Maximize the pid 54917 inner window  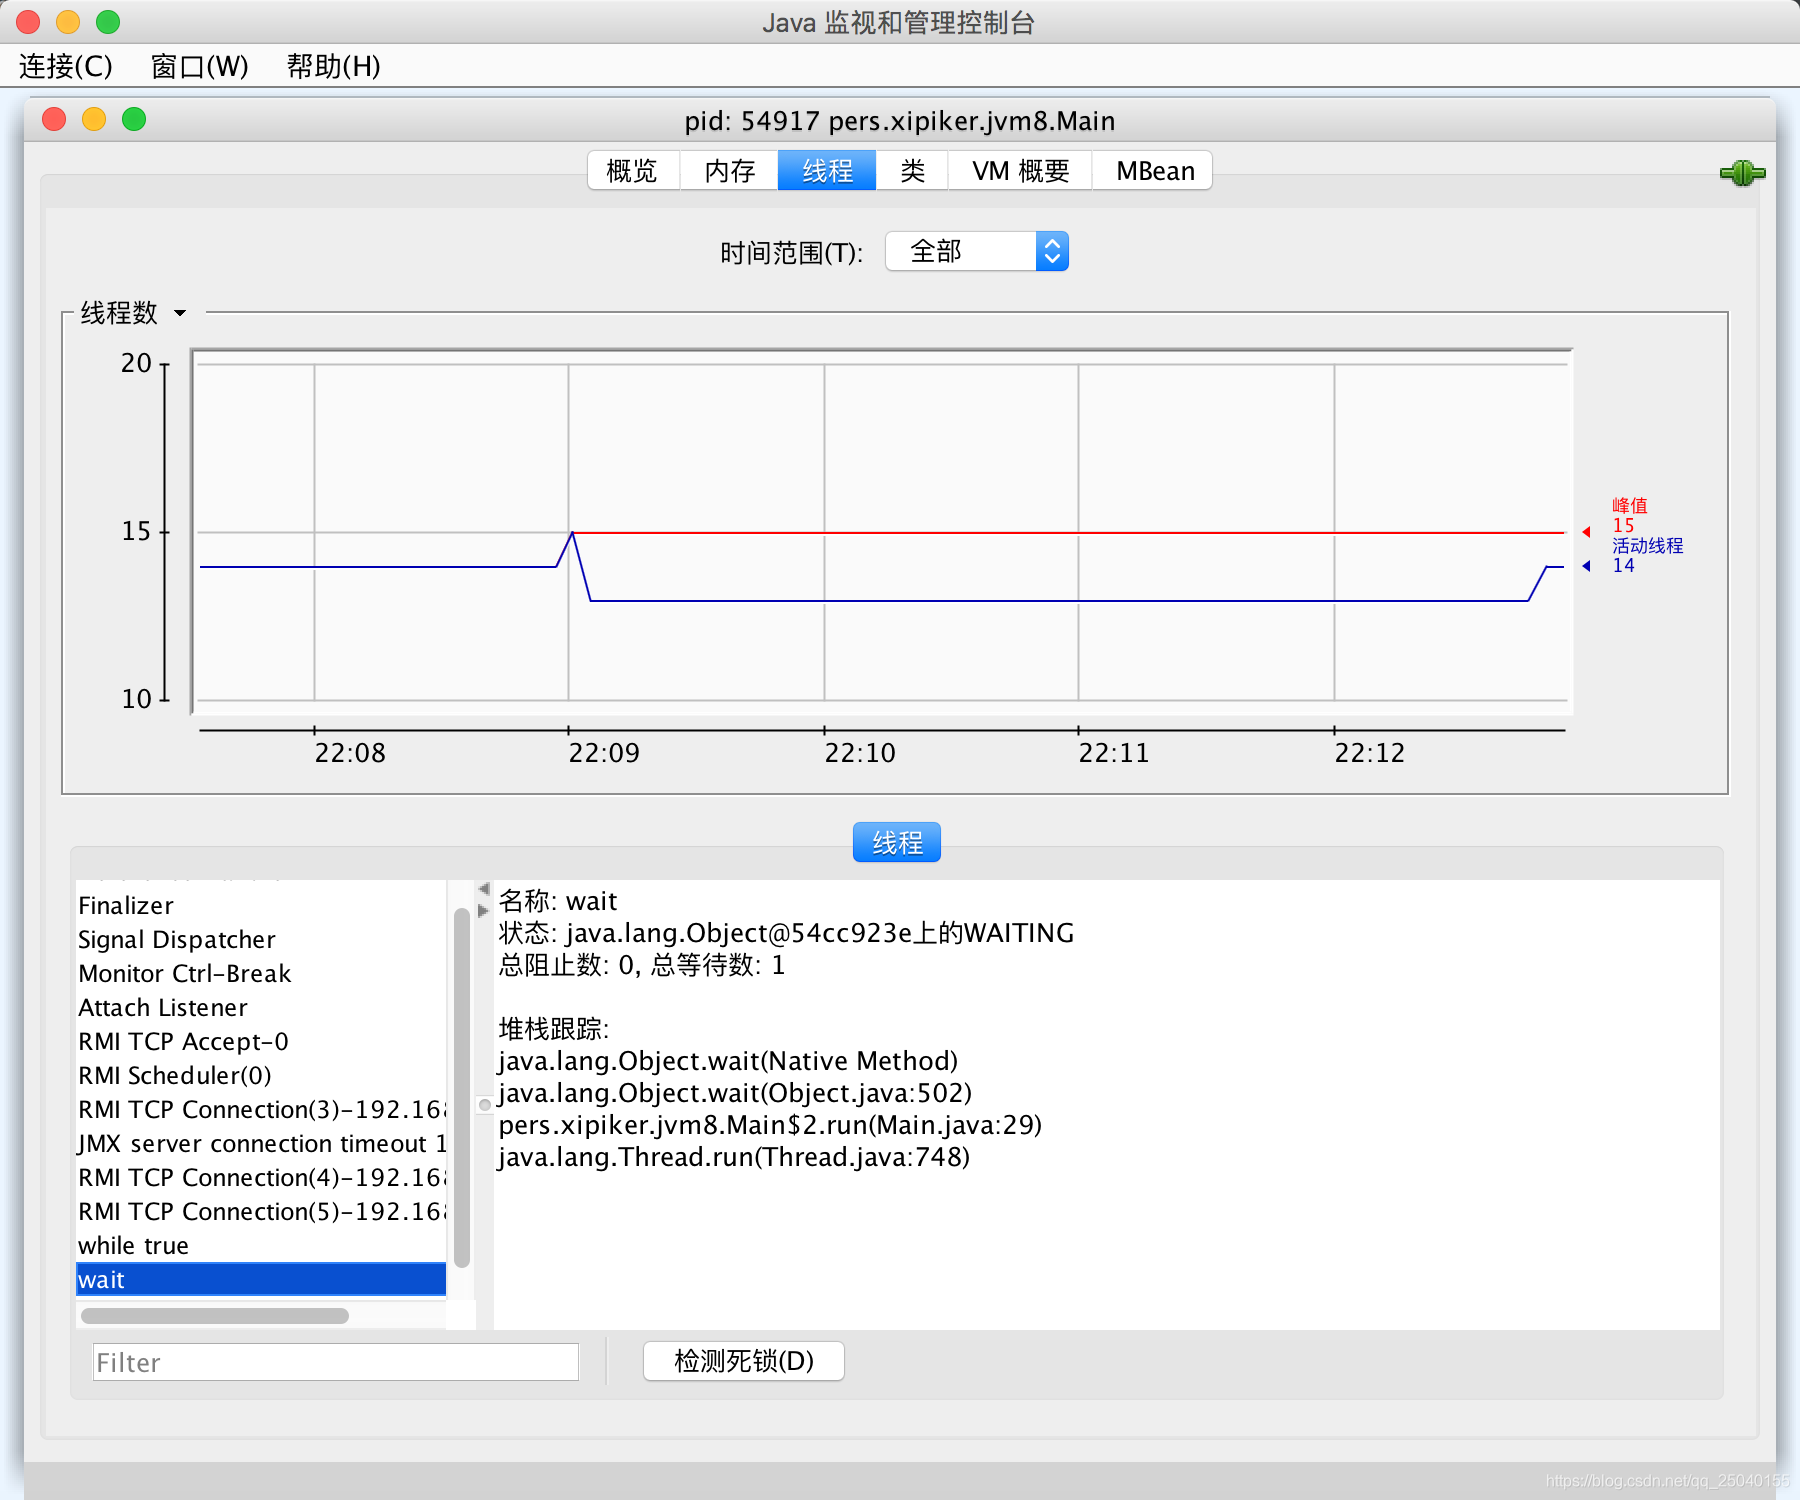pyautogui.click(x=134, y=120)
